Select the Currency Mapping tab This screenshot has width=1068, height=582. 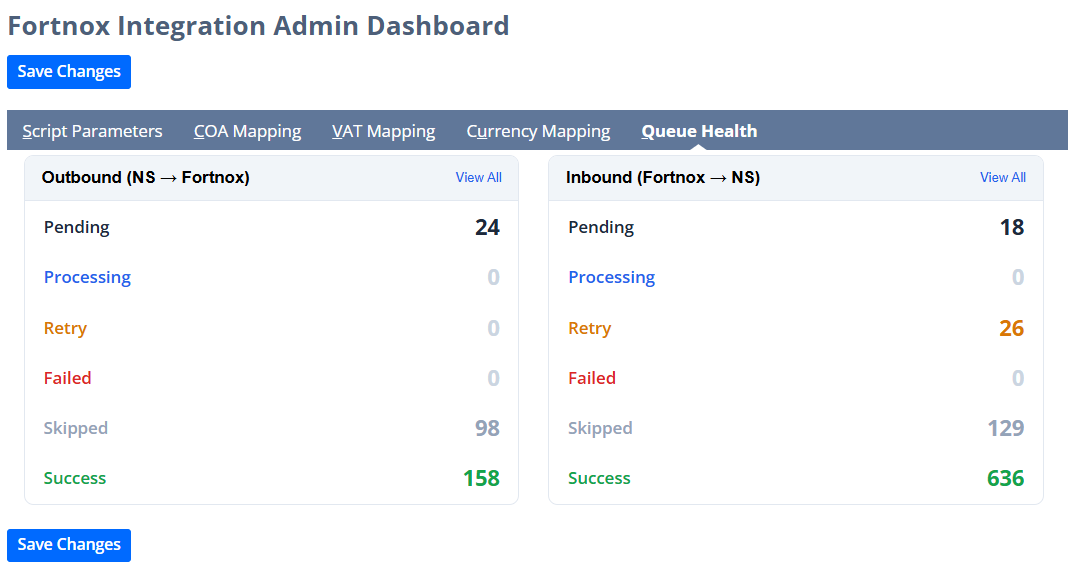(538, 131)
